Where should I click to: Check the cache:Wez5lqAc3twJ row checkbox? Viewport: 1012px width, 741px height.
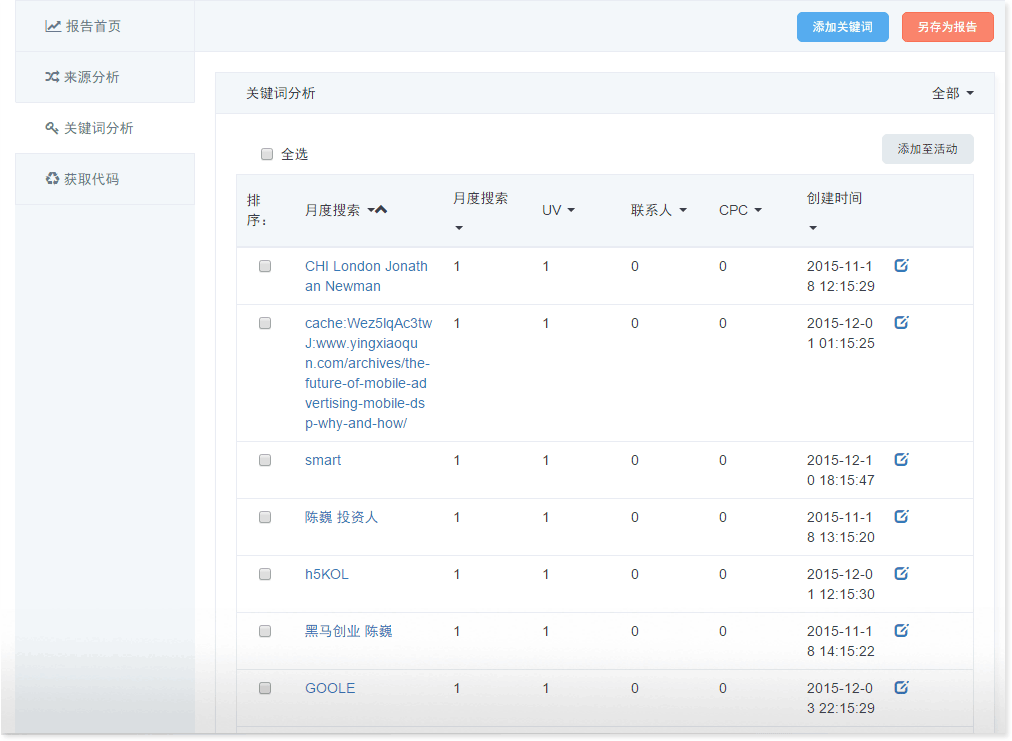[265, 323]
